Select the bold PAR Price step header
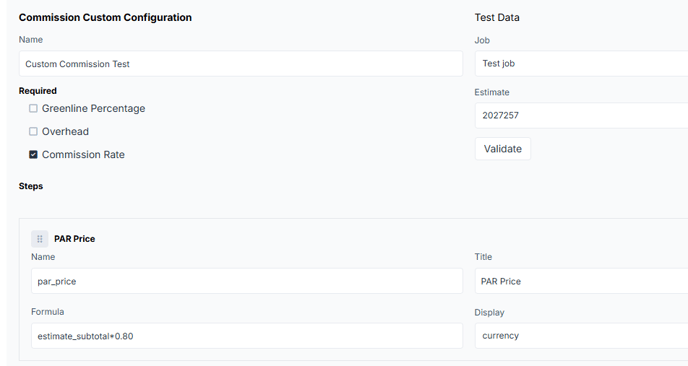 75,239
